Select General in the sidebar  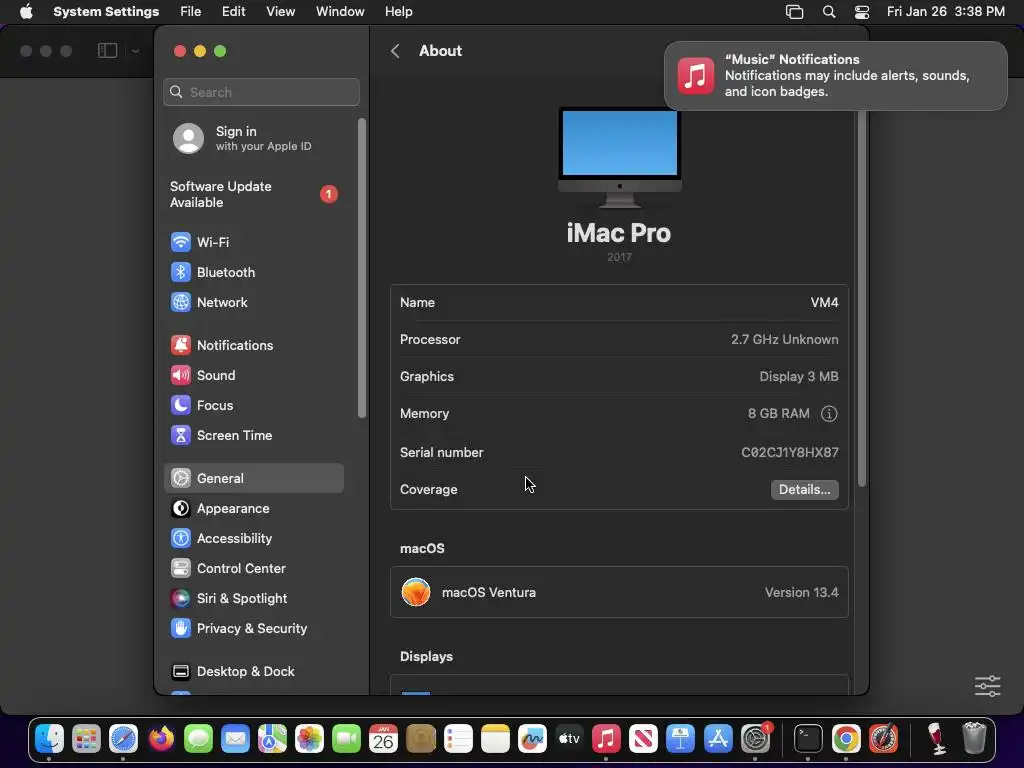(253, 478)
